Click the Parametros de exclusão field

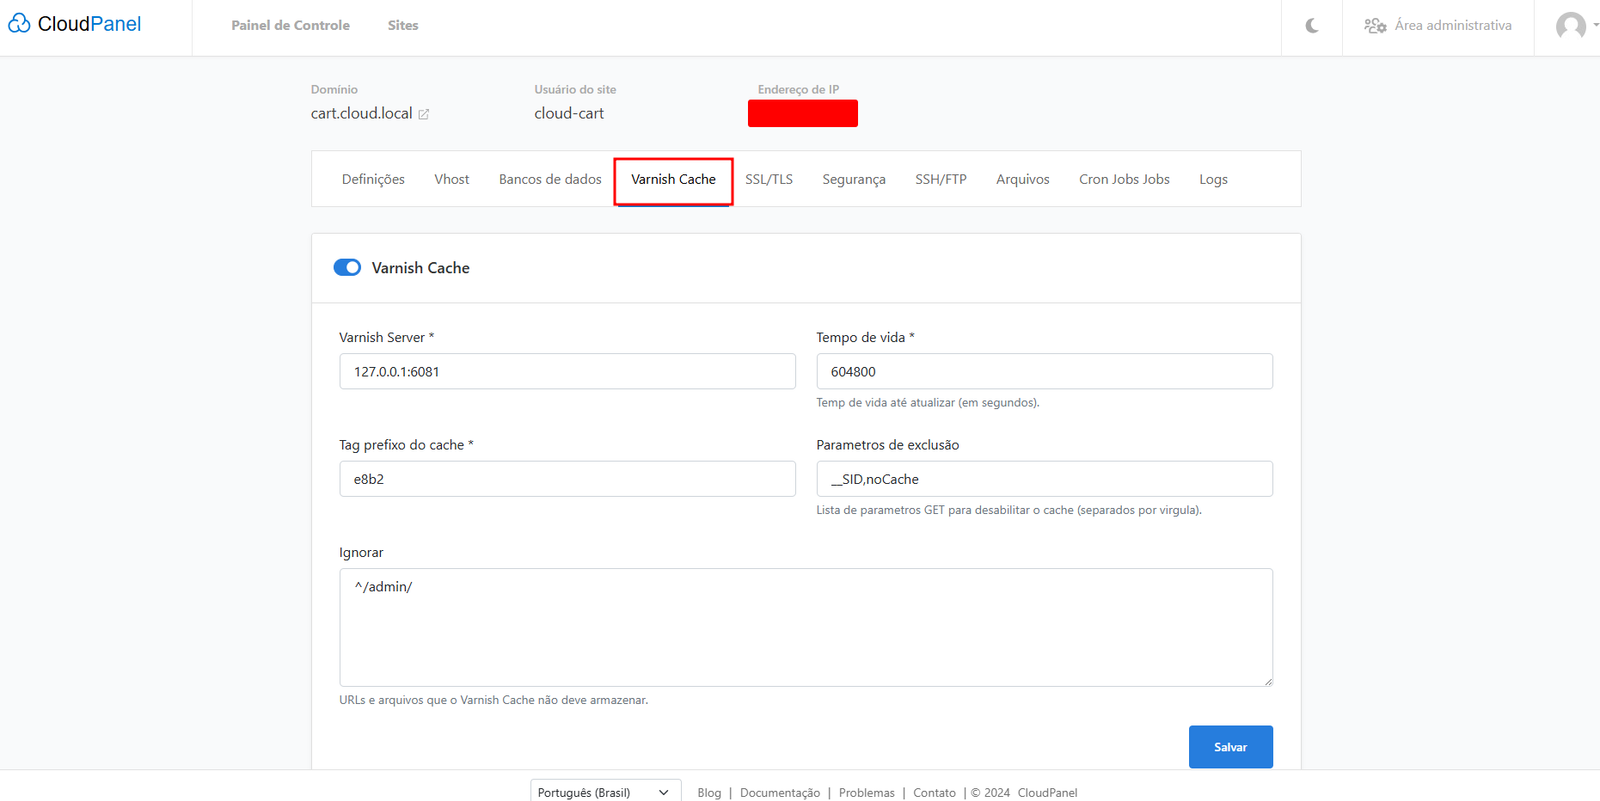point(1044,479)
